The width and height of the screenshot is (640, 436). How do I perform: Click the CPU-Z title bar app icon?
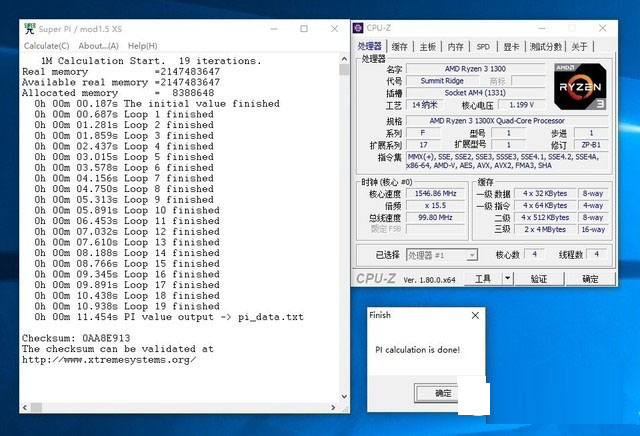click(358, 29)
